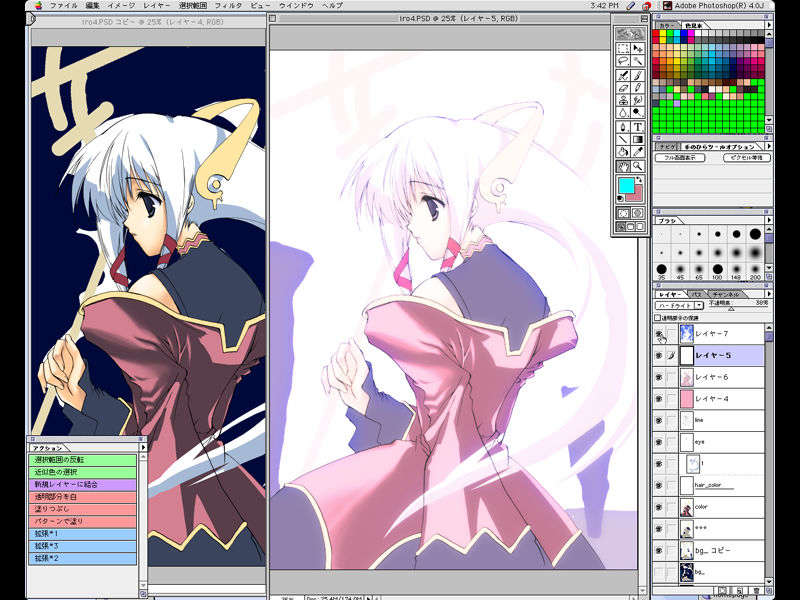The image size is (800, 600).
Task: Click the ピクセル等倍 button
Action: [746, 158]
